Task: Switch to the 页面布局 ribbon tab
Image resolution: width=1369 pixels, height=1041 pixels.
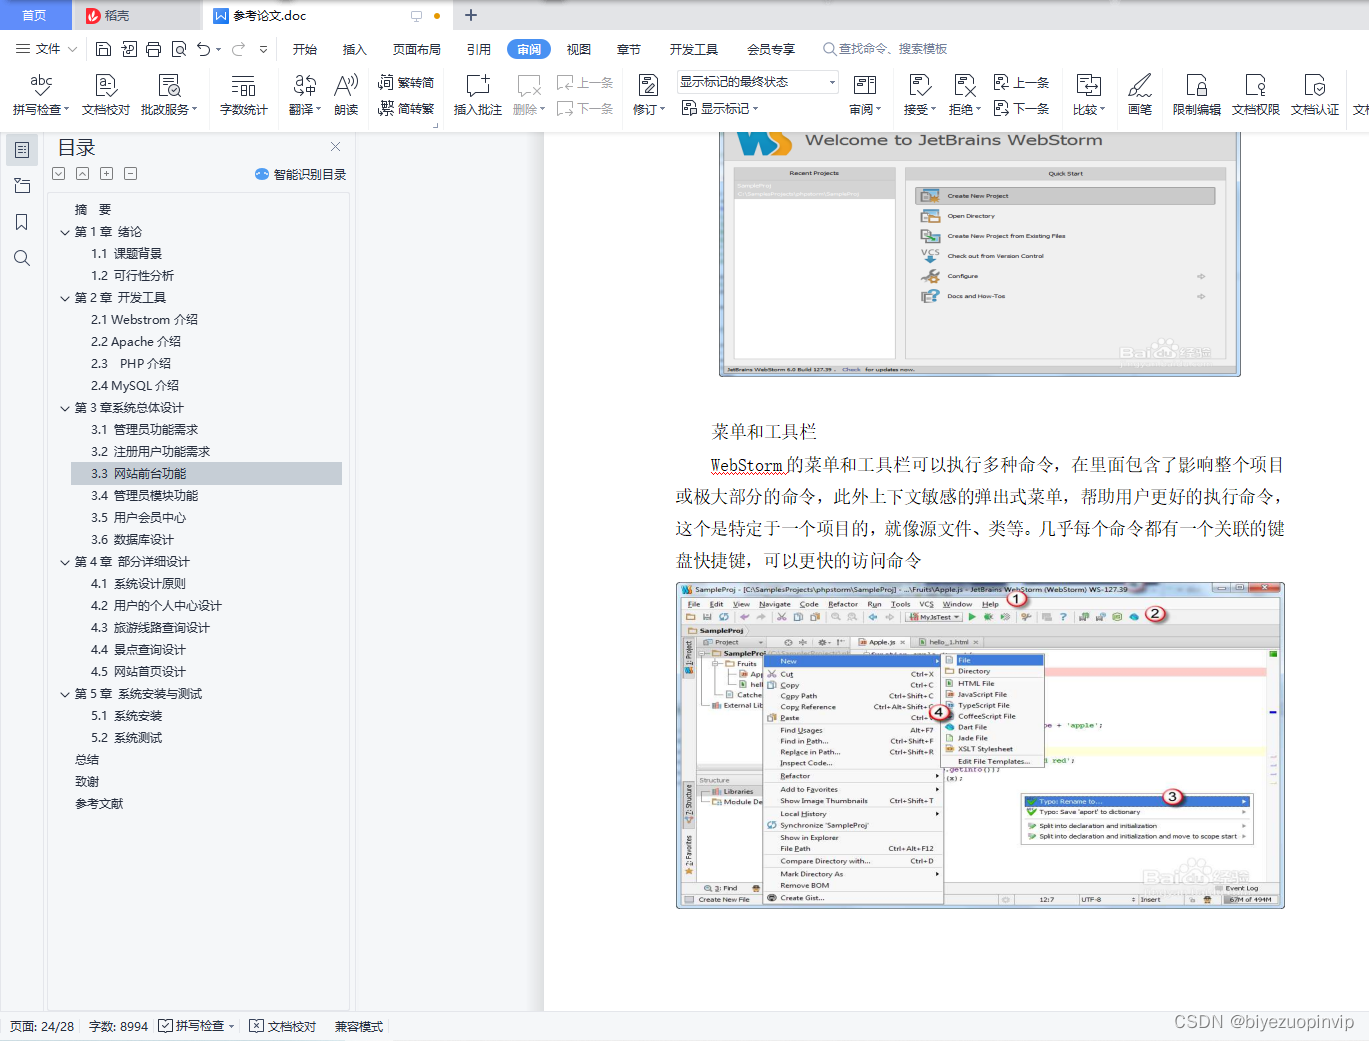Action: coord(417,49)
